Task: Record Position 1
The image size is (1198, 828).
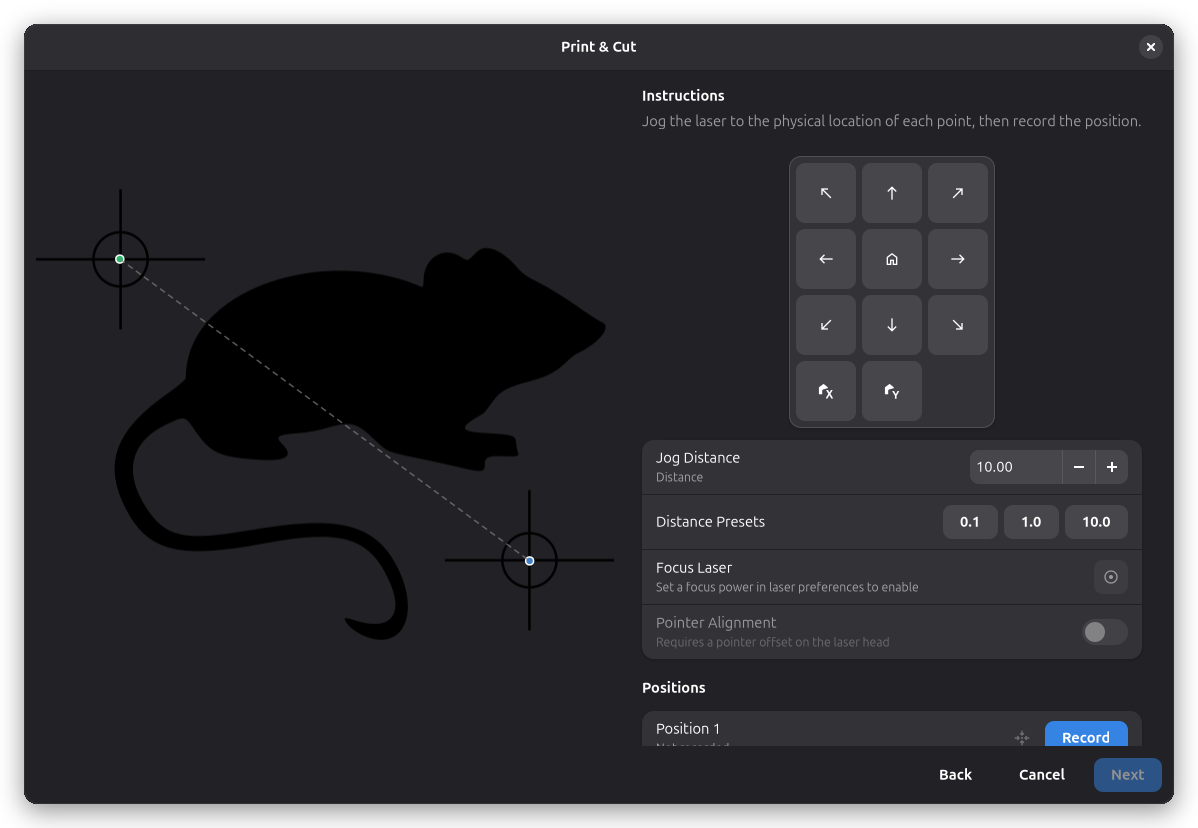Action: click(1086, 735)
